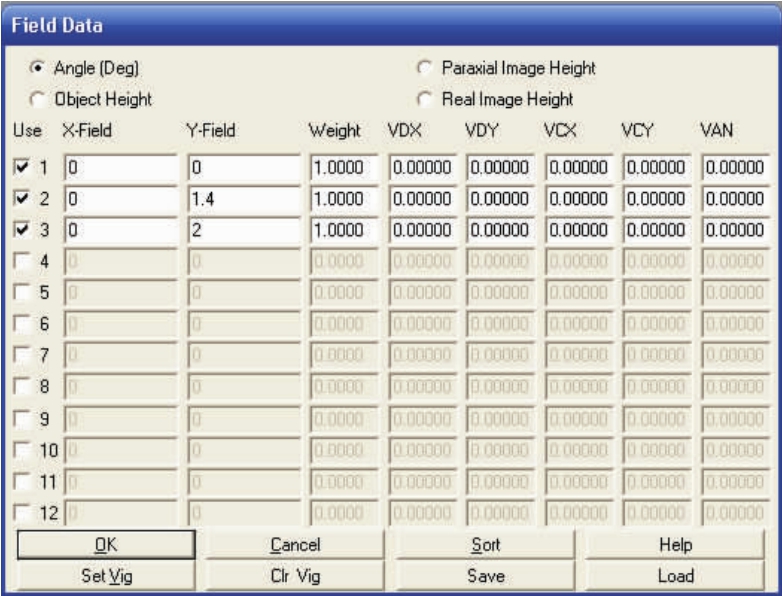The image size is (782, 596).
Task: Click the Load button
Action: coord(675,576)
